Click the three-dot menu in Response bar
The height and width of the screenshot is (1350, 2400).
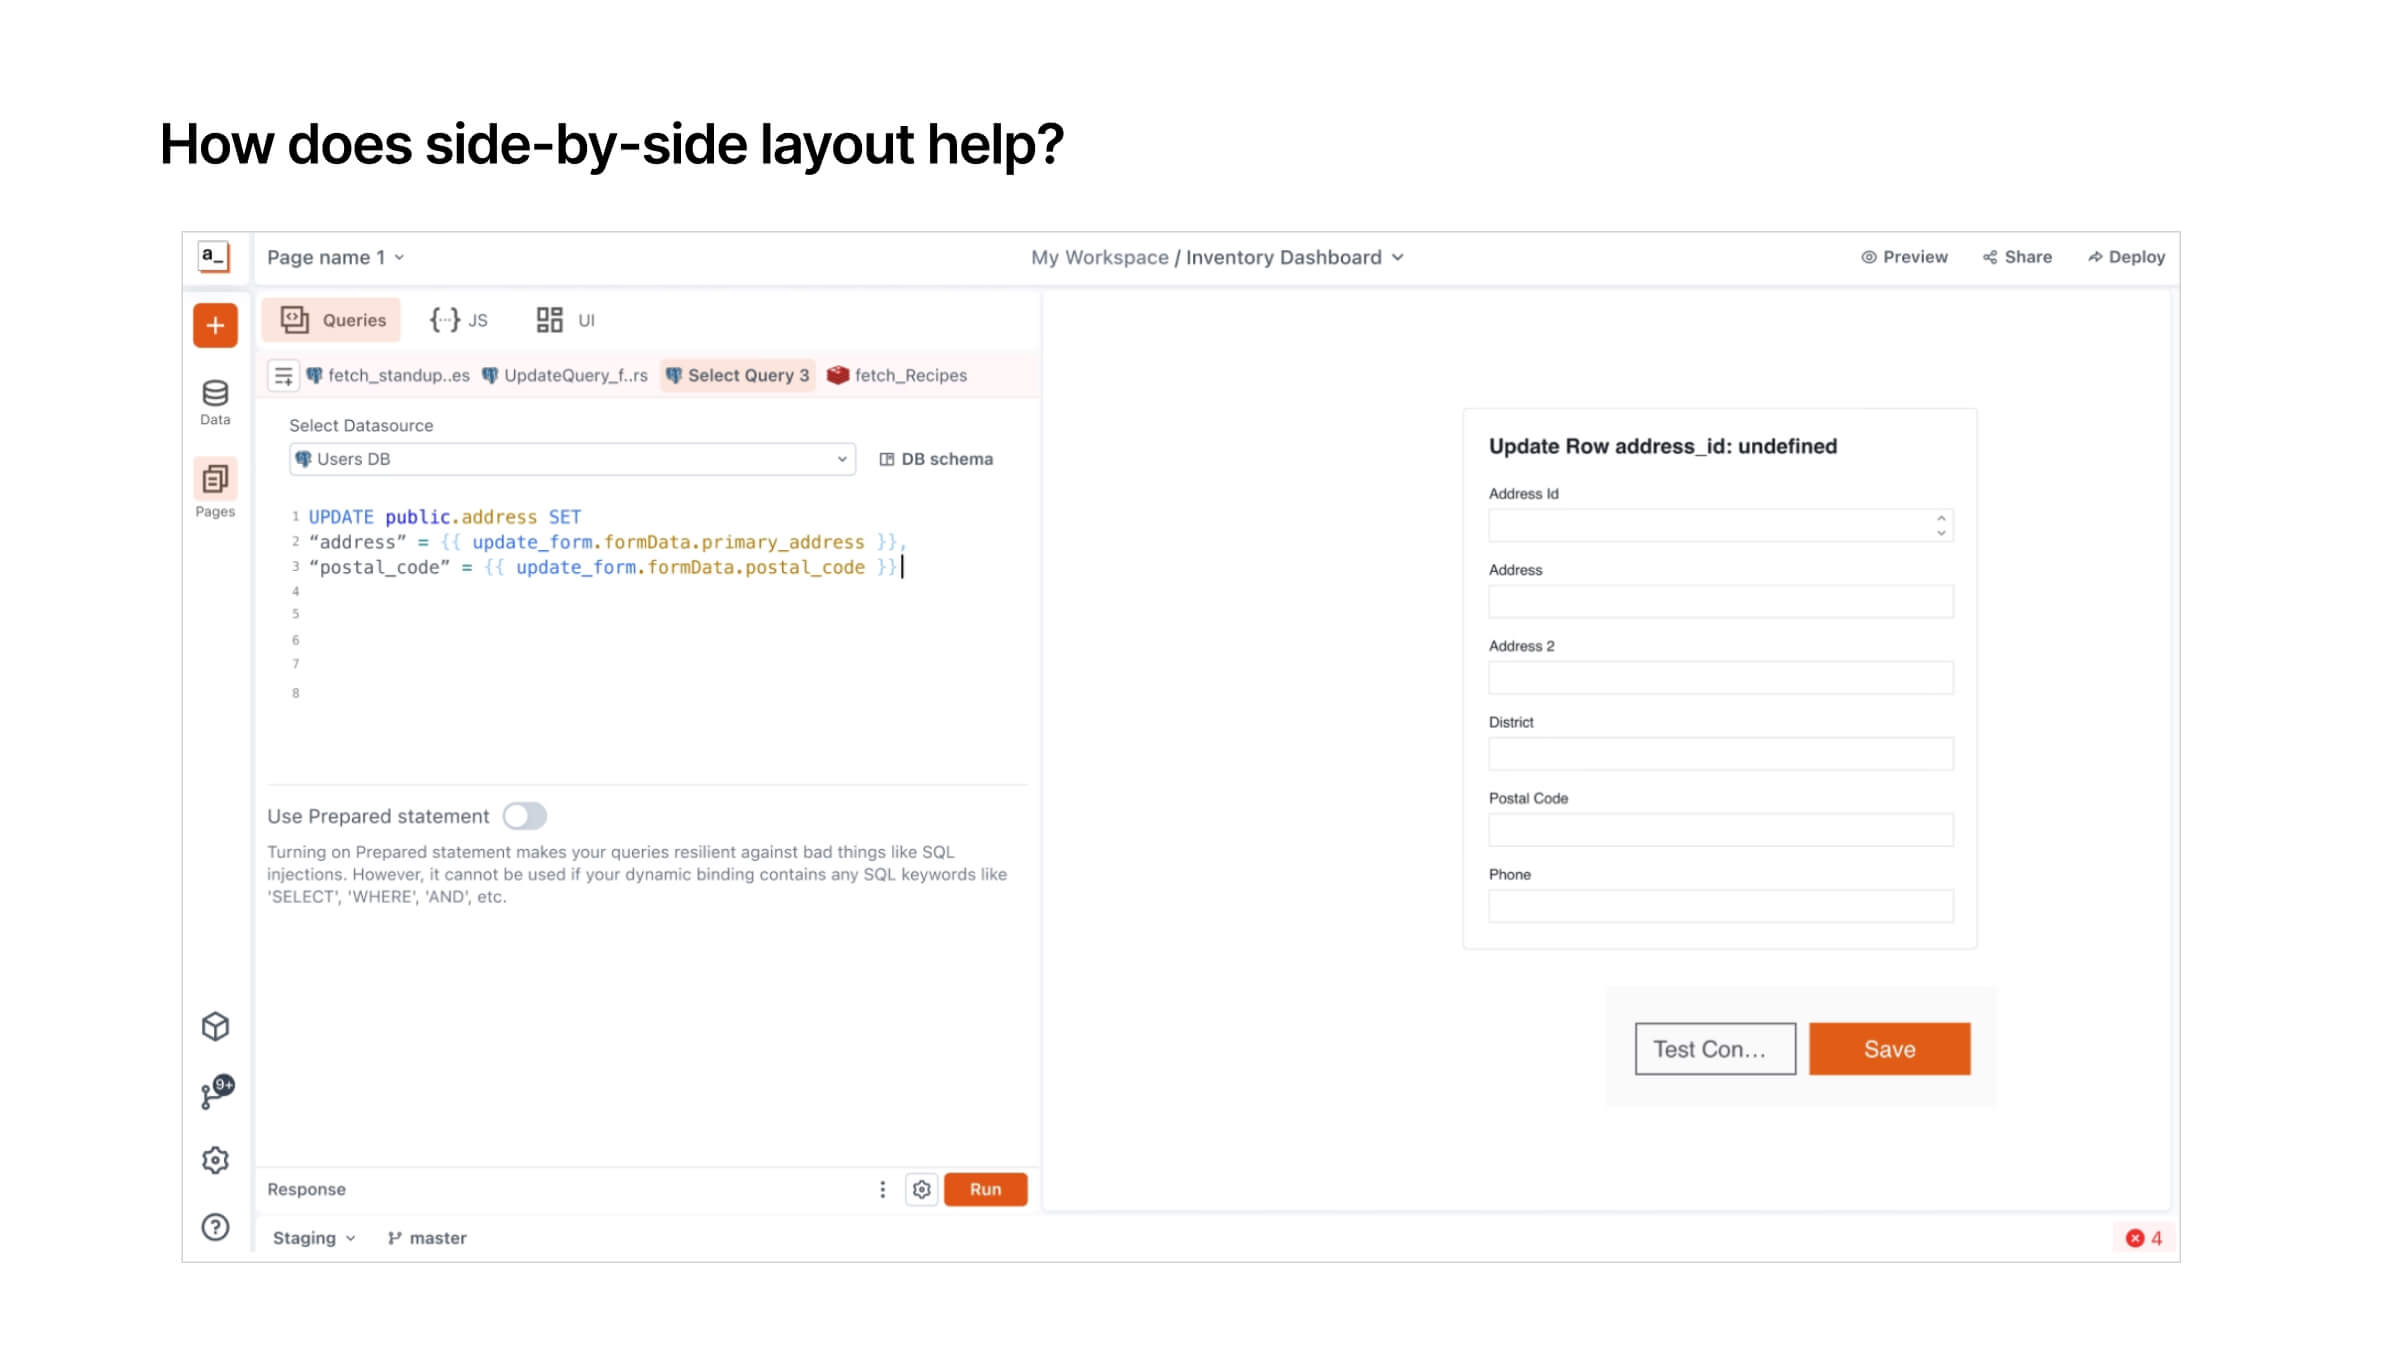882,1189
